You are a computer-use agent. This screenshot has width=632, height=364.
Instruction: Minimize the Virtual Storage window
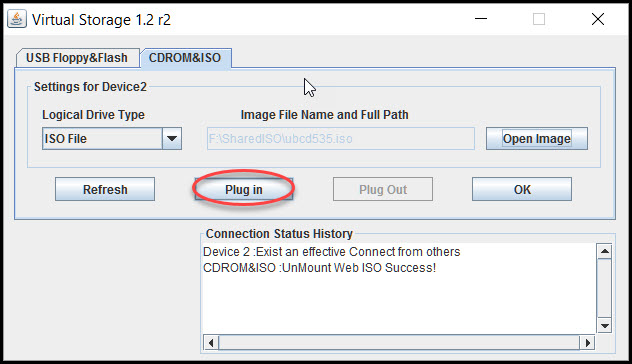click(x=481, y=19)
